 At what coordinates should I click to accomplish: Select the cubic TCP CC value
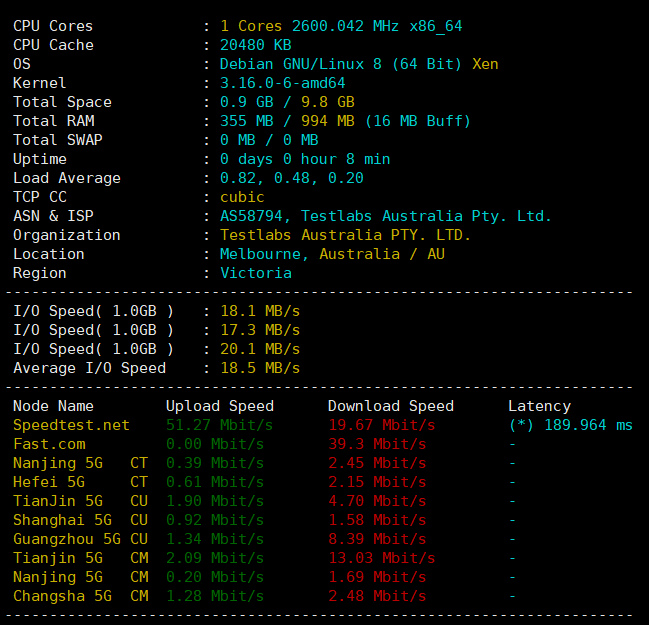tap(242, 197)
